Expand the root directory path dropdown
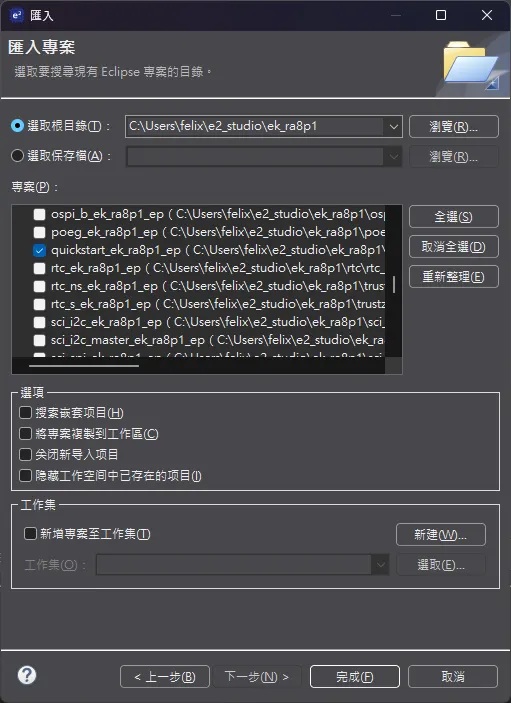The image size is (511, 703). pos(393,126)
